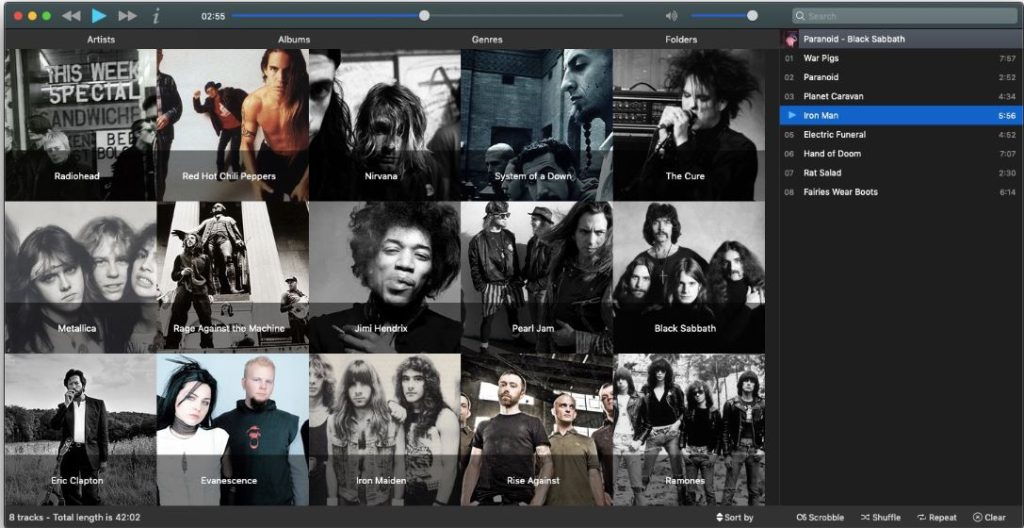Viewport: 1024px width, 528px height.
Task: Click the volume slider knob
Action: (x=752, y=16)
